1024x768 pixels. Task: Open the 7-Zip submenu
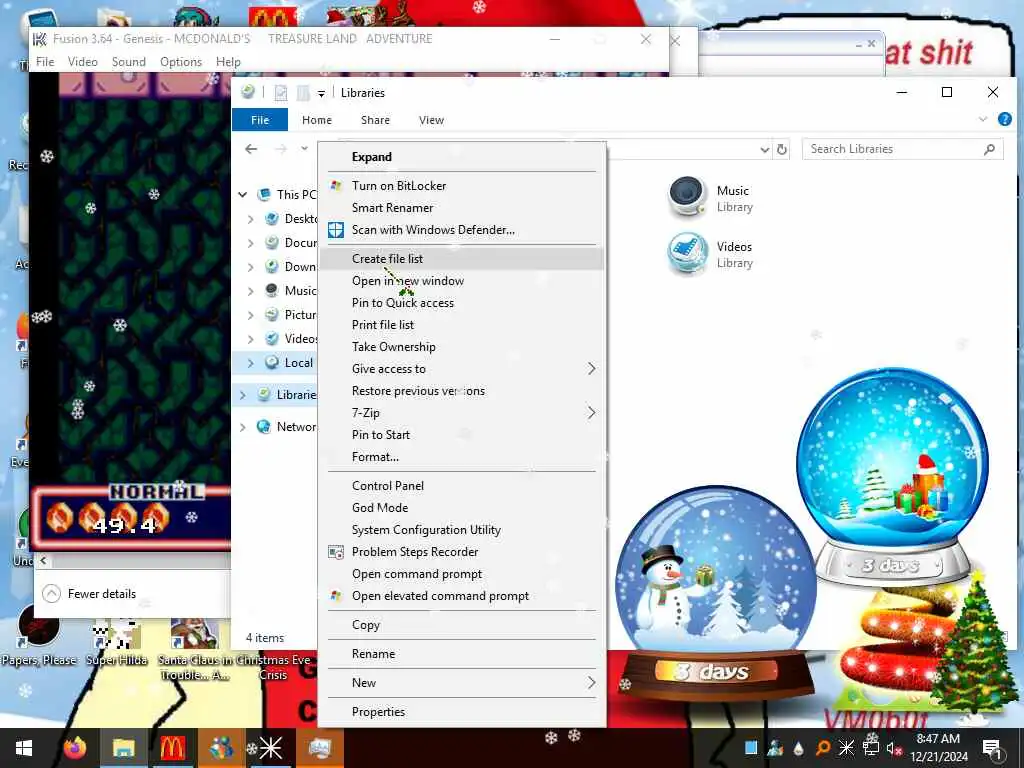point(462,413)
